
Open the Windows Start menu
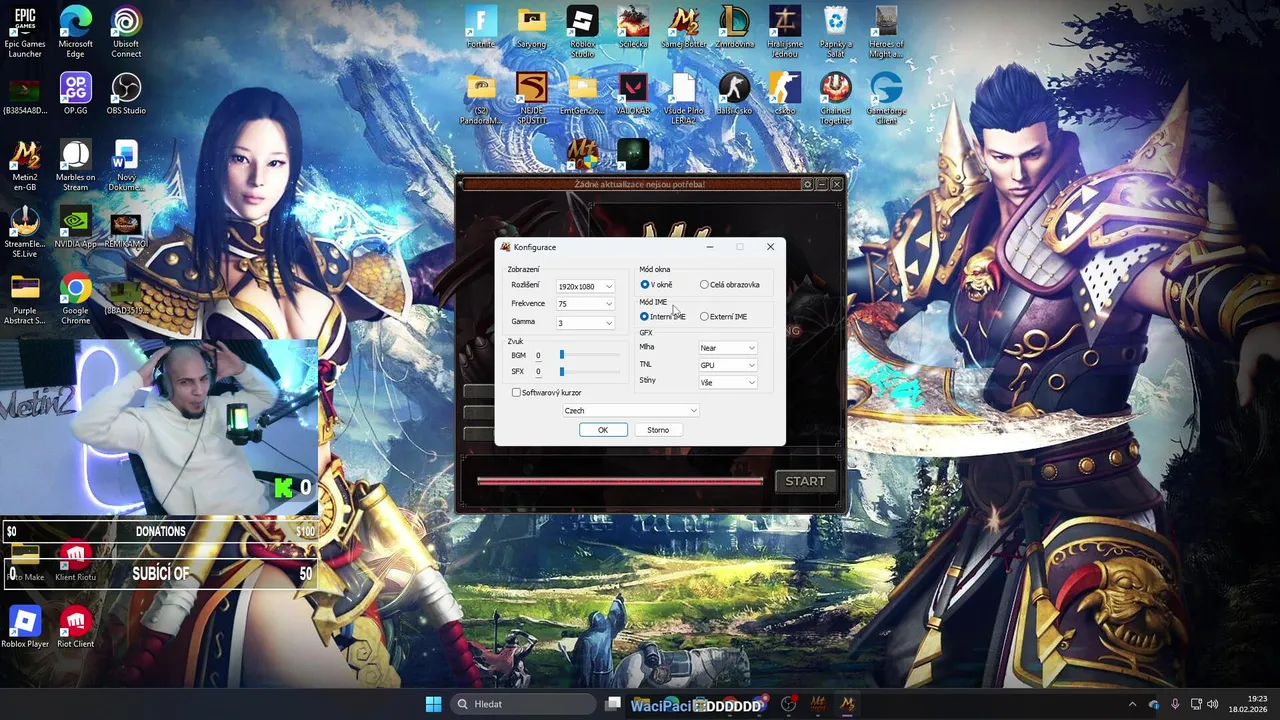[433, 704]
